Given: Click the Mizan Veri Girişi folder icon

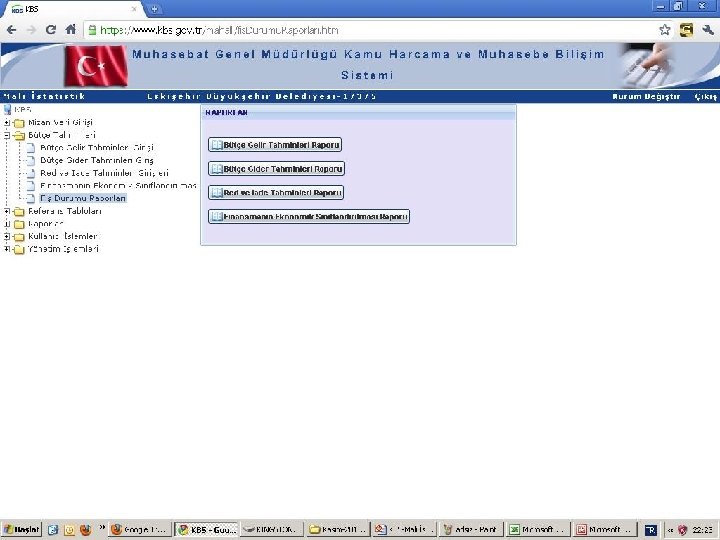Looking at the screenshot, I should pos(19,123).
